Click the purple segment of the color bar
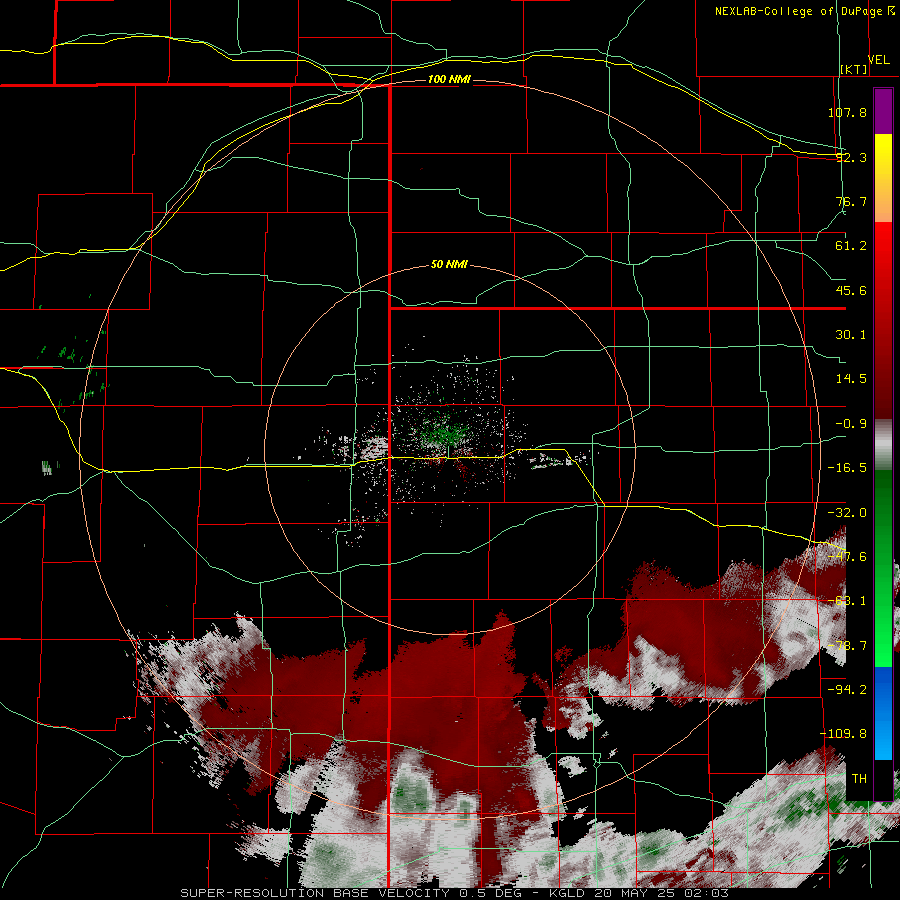 click(x=883, y=111)
